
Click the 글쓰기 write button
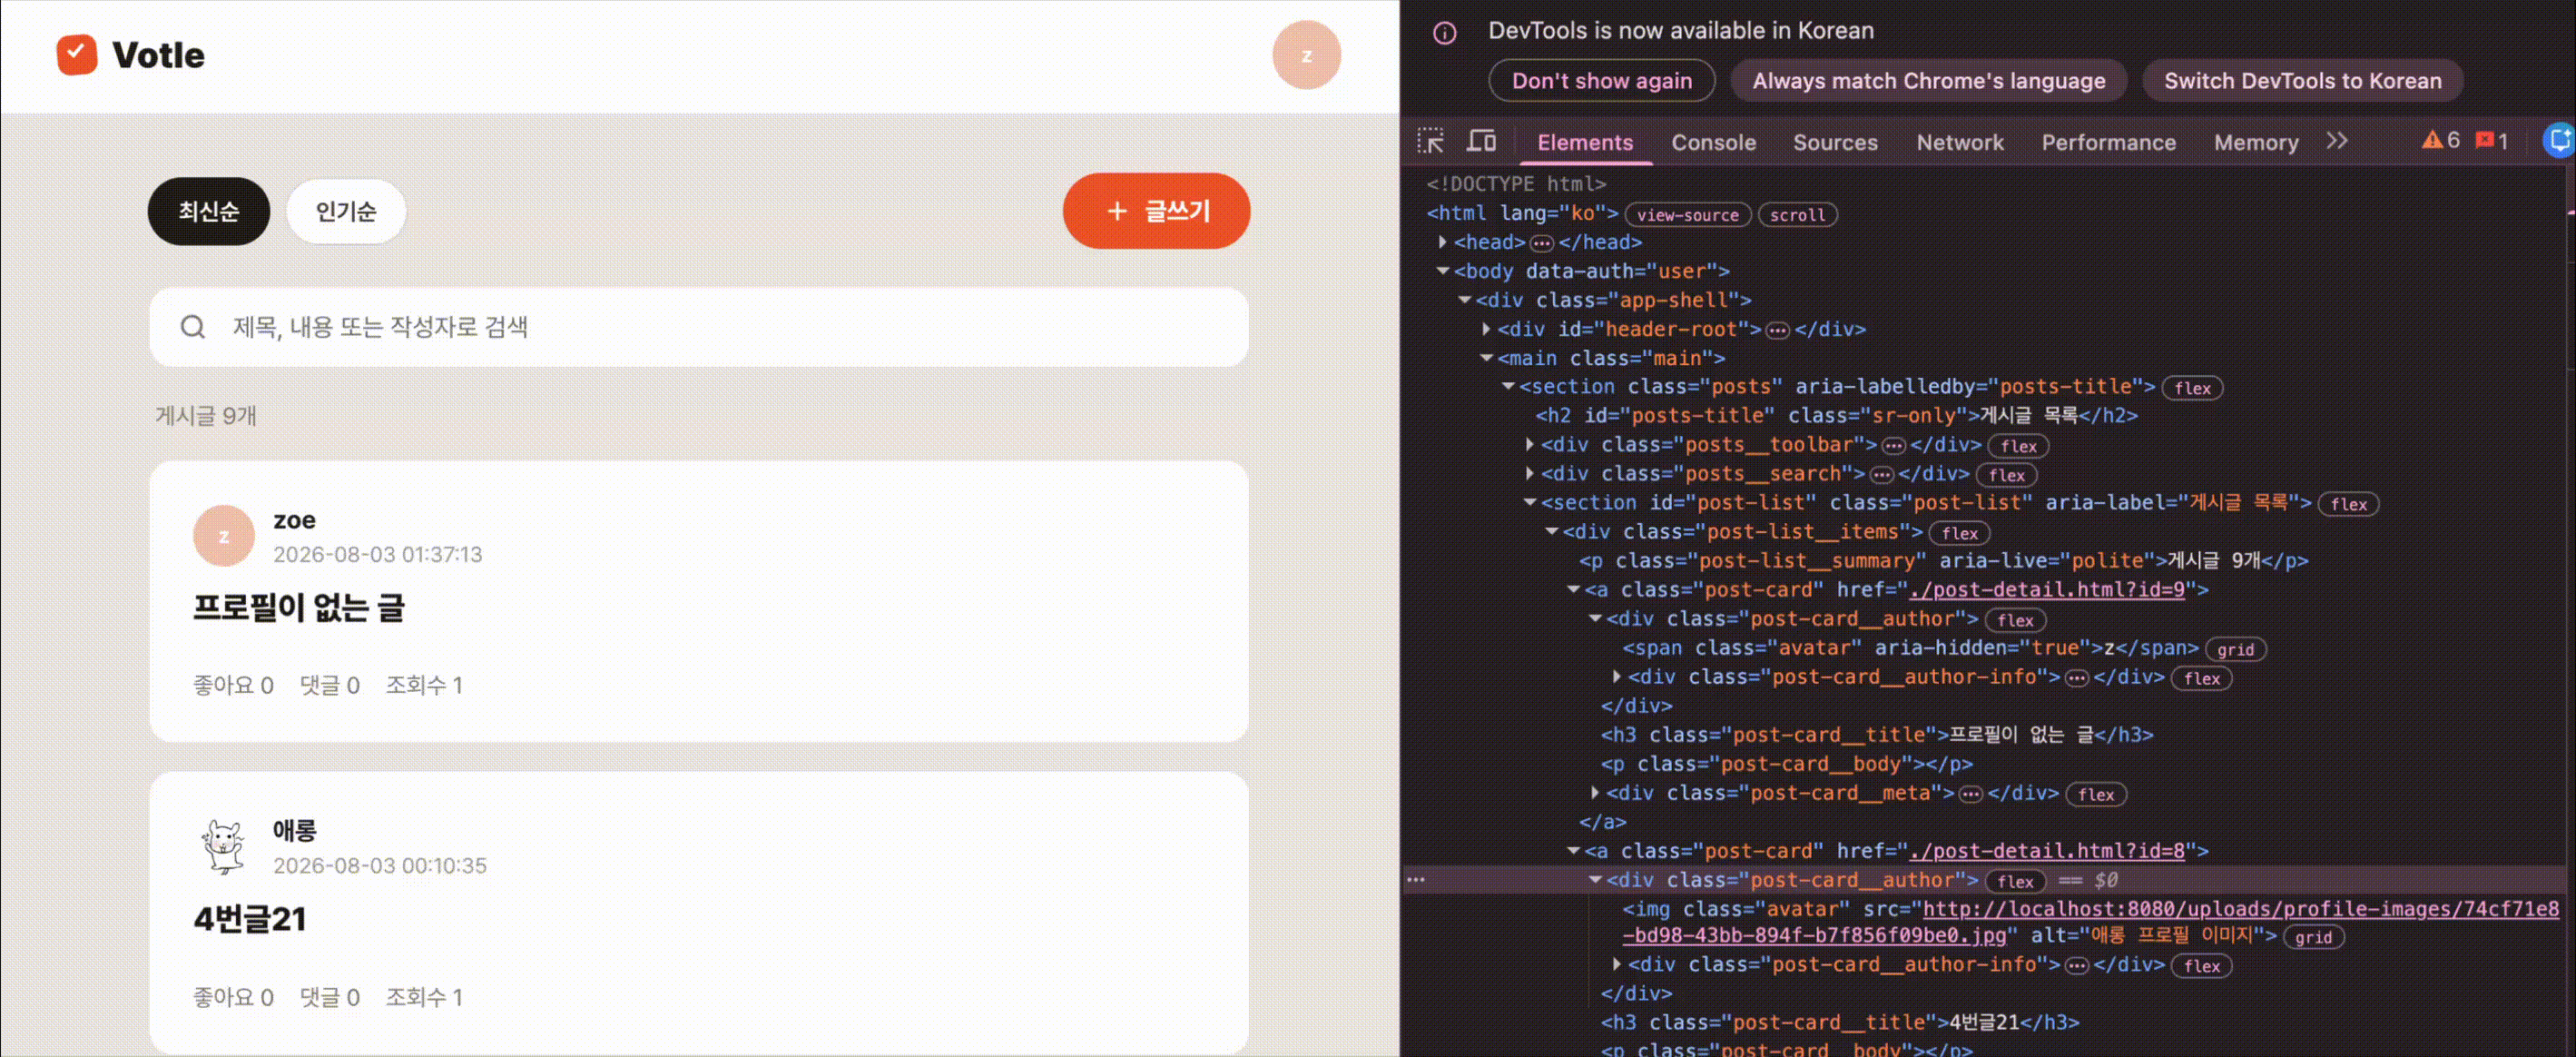coord(1156,211)
